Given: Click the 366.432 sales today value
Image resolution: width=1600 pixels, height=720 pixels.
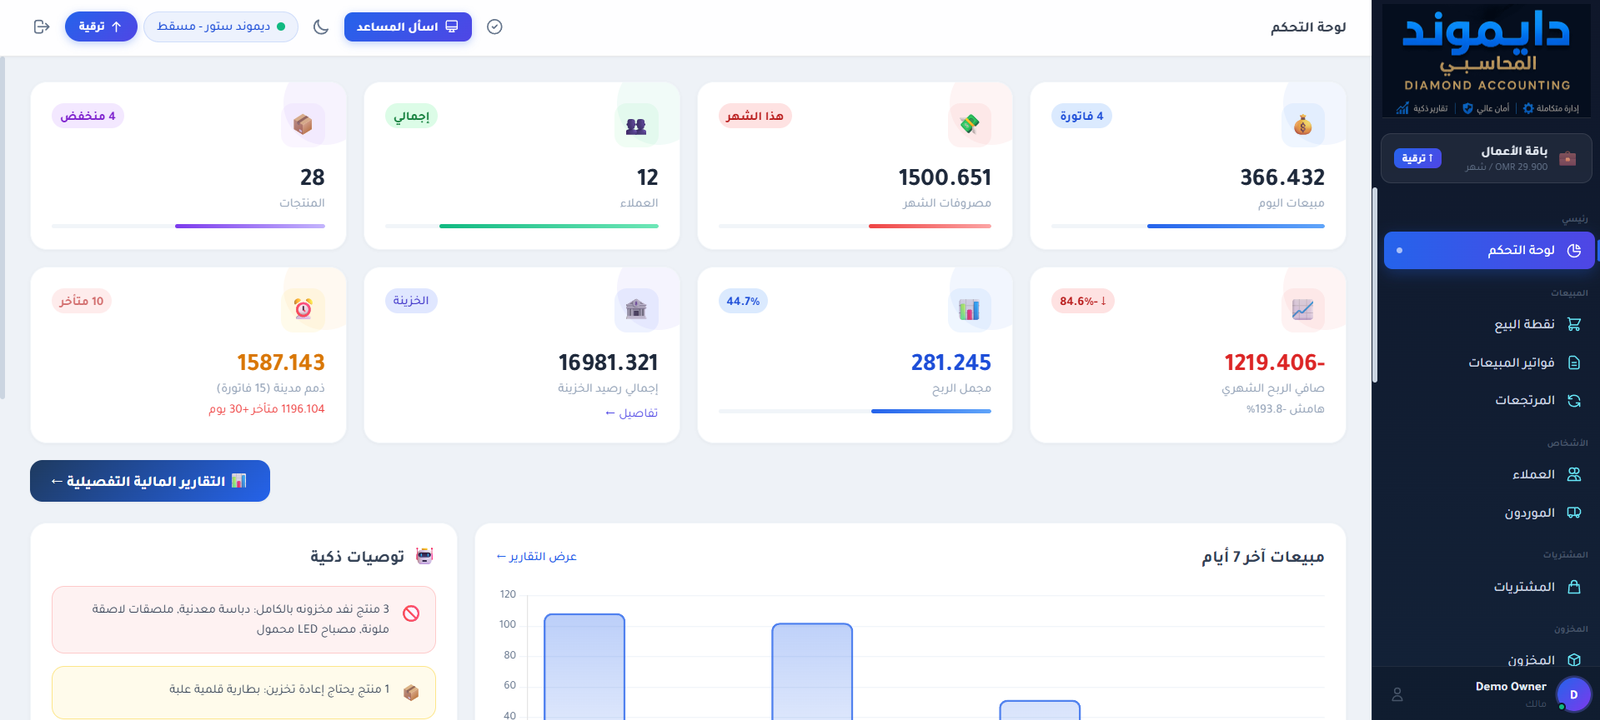Looking at the screenshot, I should (1282, 178).
